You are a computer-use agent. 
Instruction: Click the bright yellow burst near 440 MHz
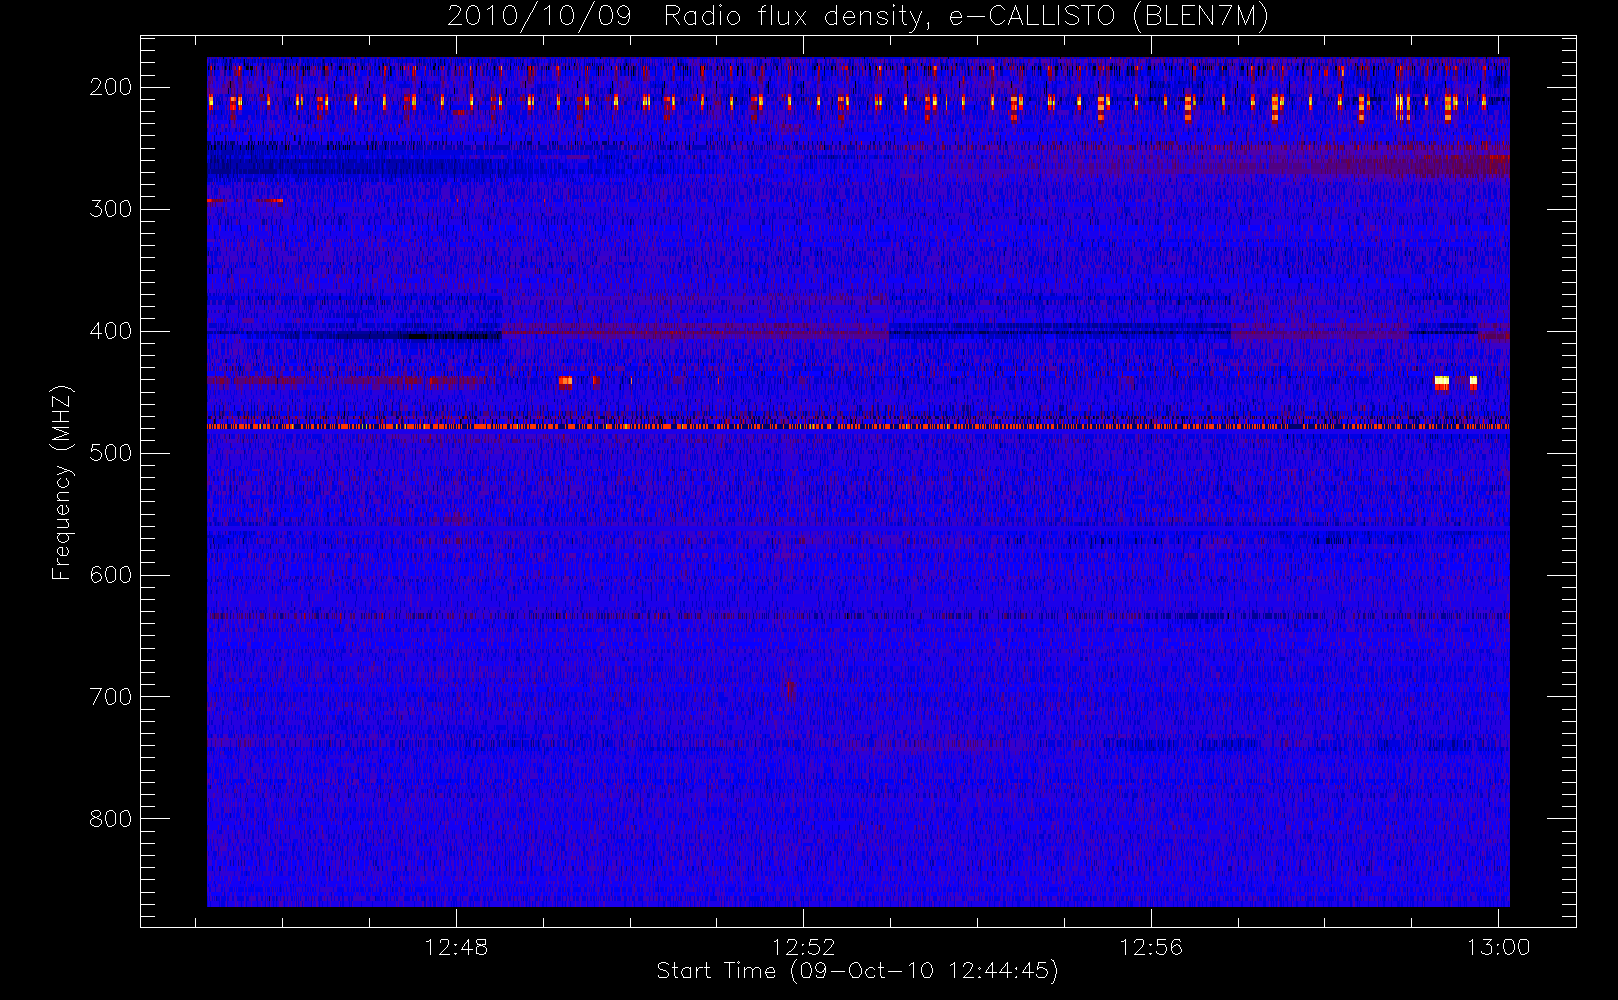click(x=1441, y=381)
